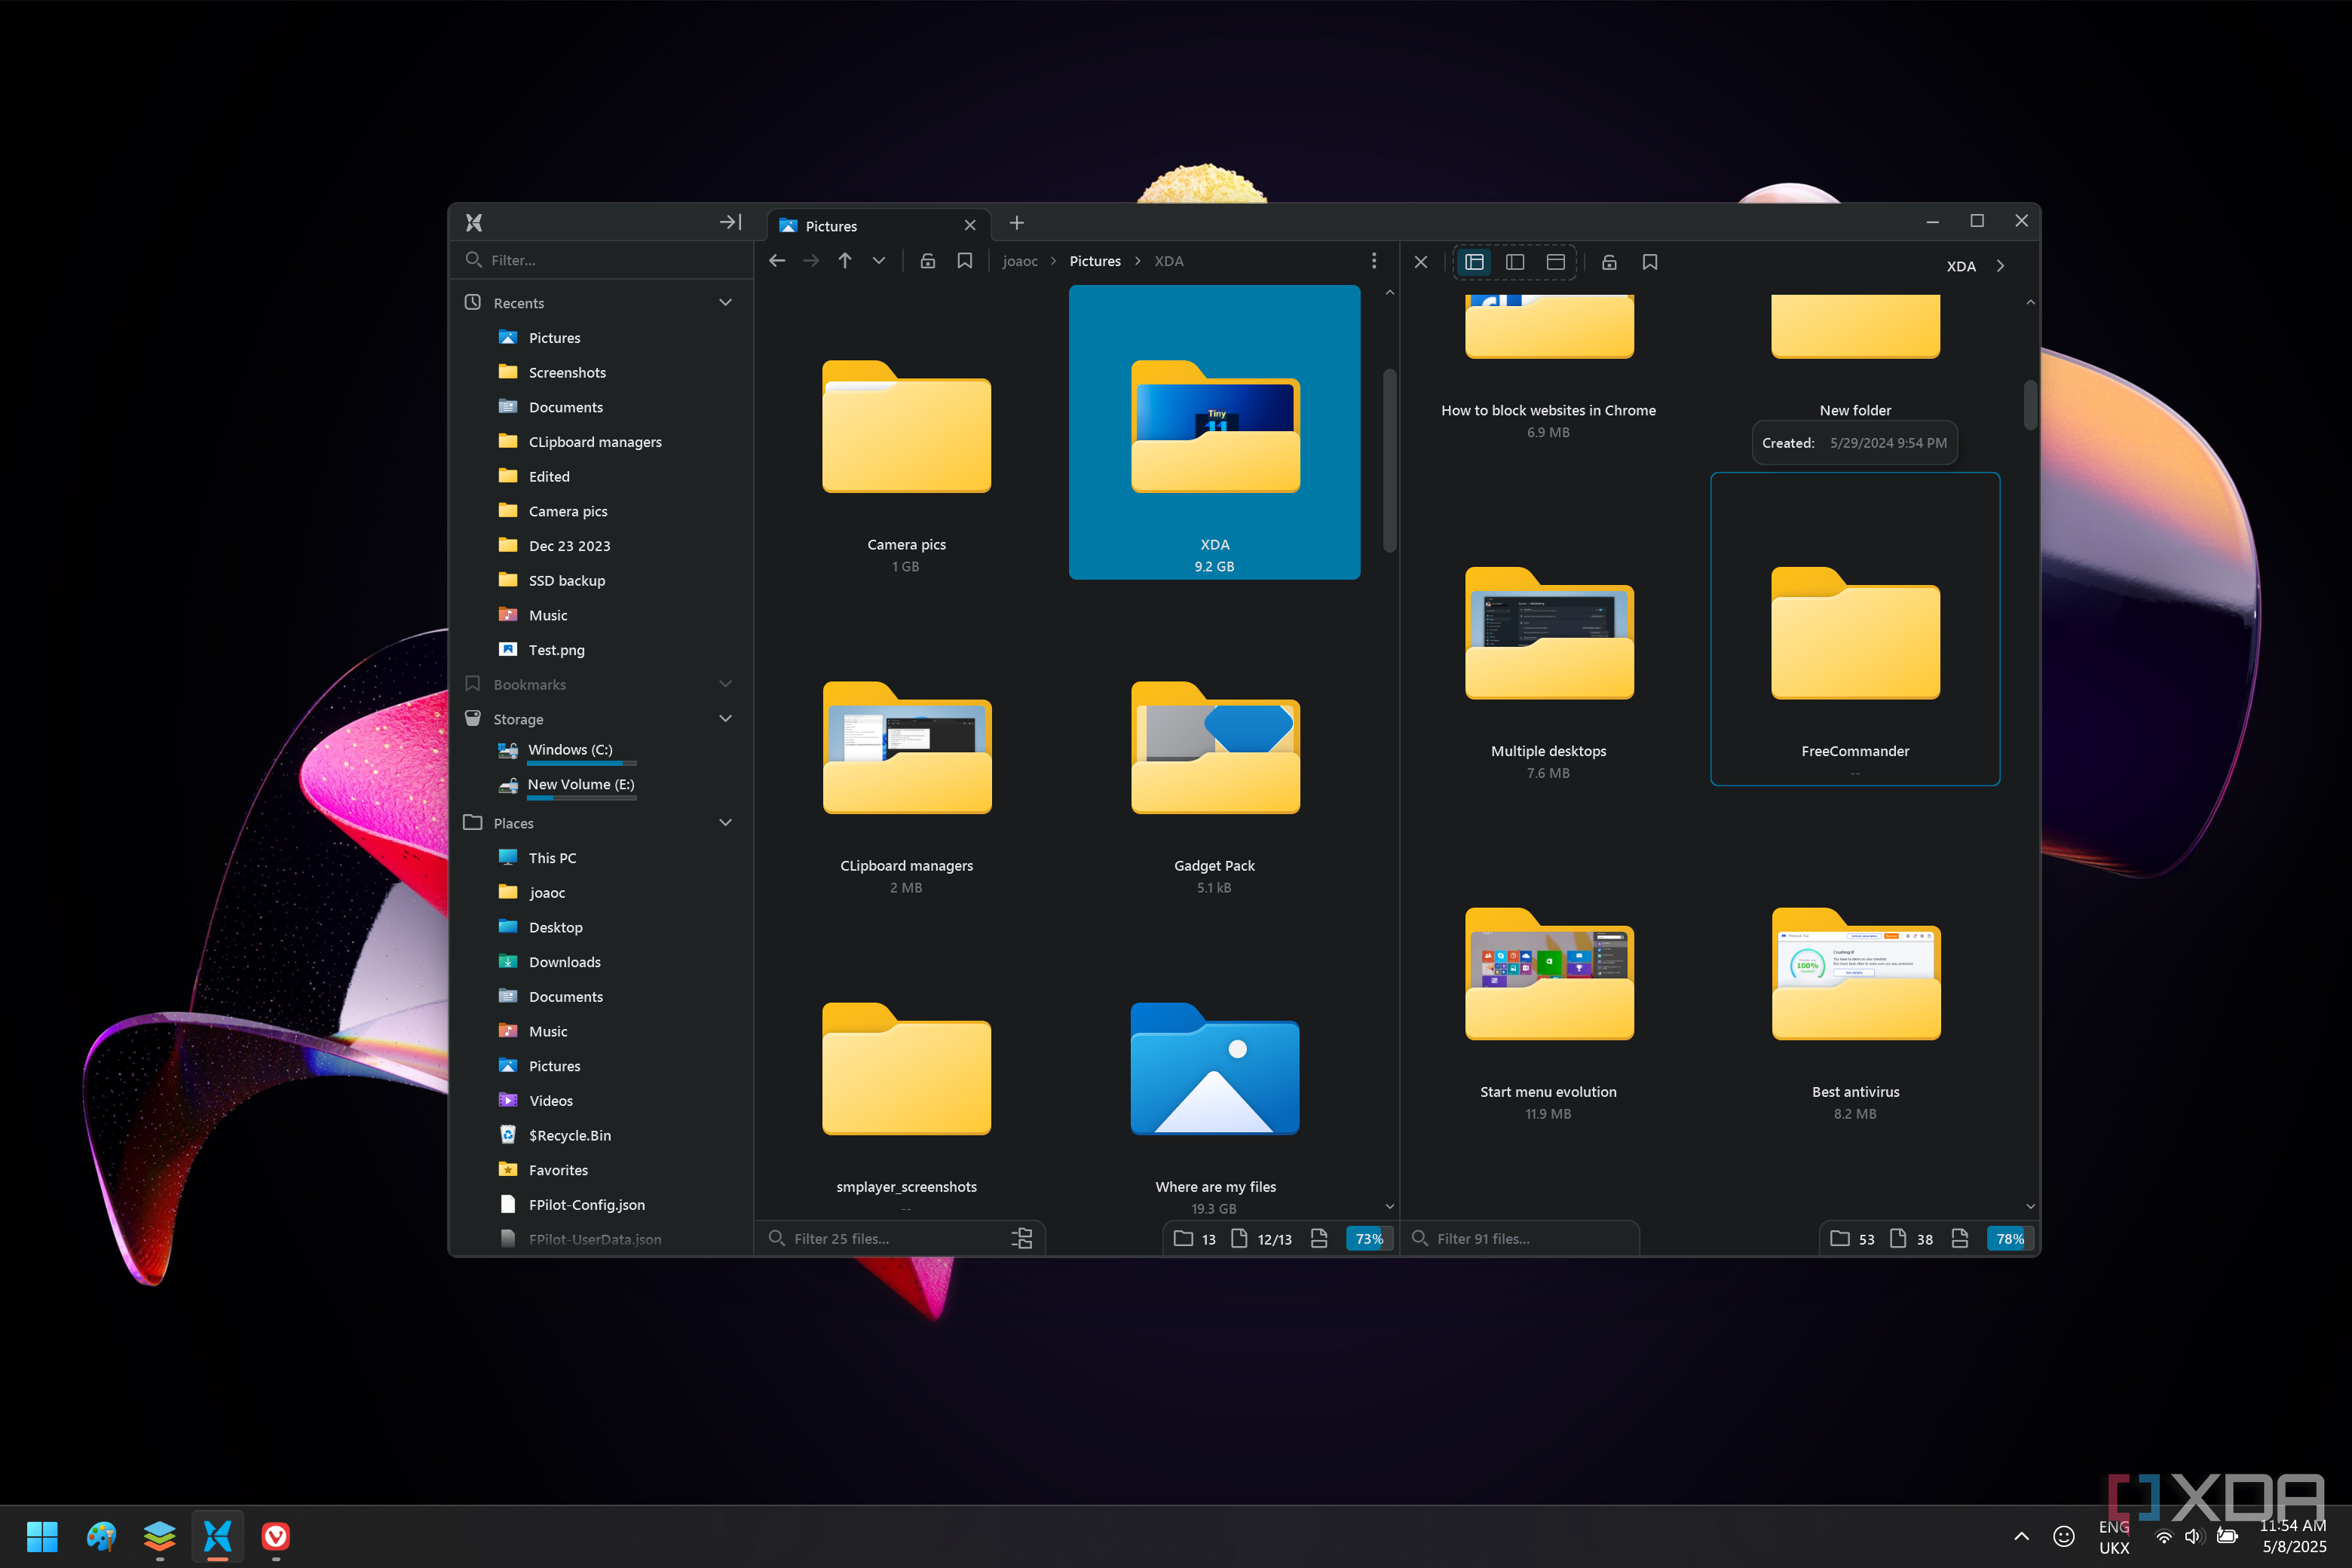Select the FreeCommander folder
This screenshot has height=1568, width=2352.
1855,629
